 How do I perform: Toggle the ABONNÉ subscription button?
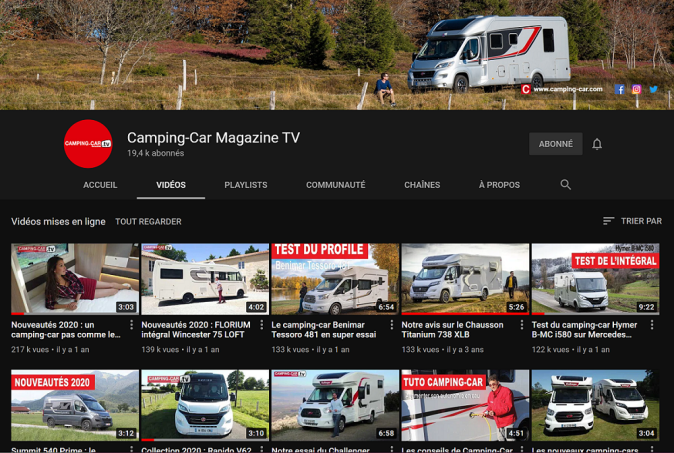(x=555, y=144)
